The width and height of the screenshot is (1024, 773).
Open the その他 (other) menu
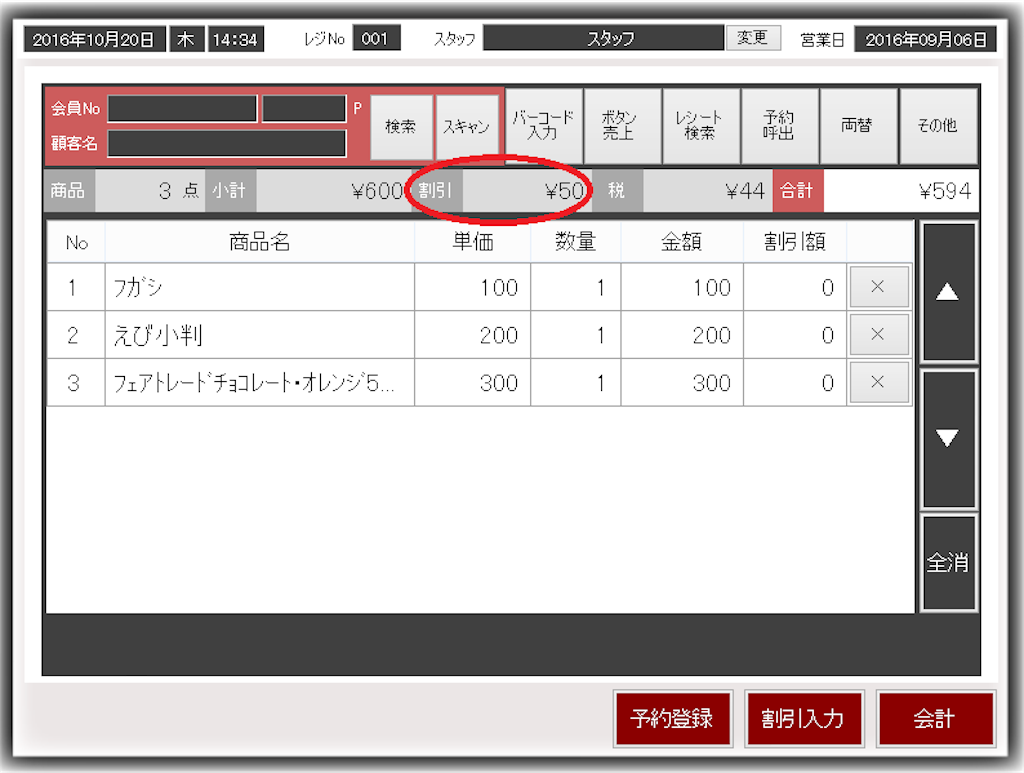[938, 126]
